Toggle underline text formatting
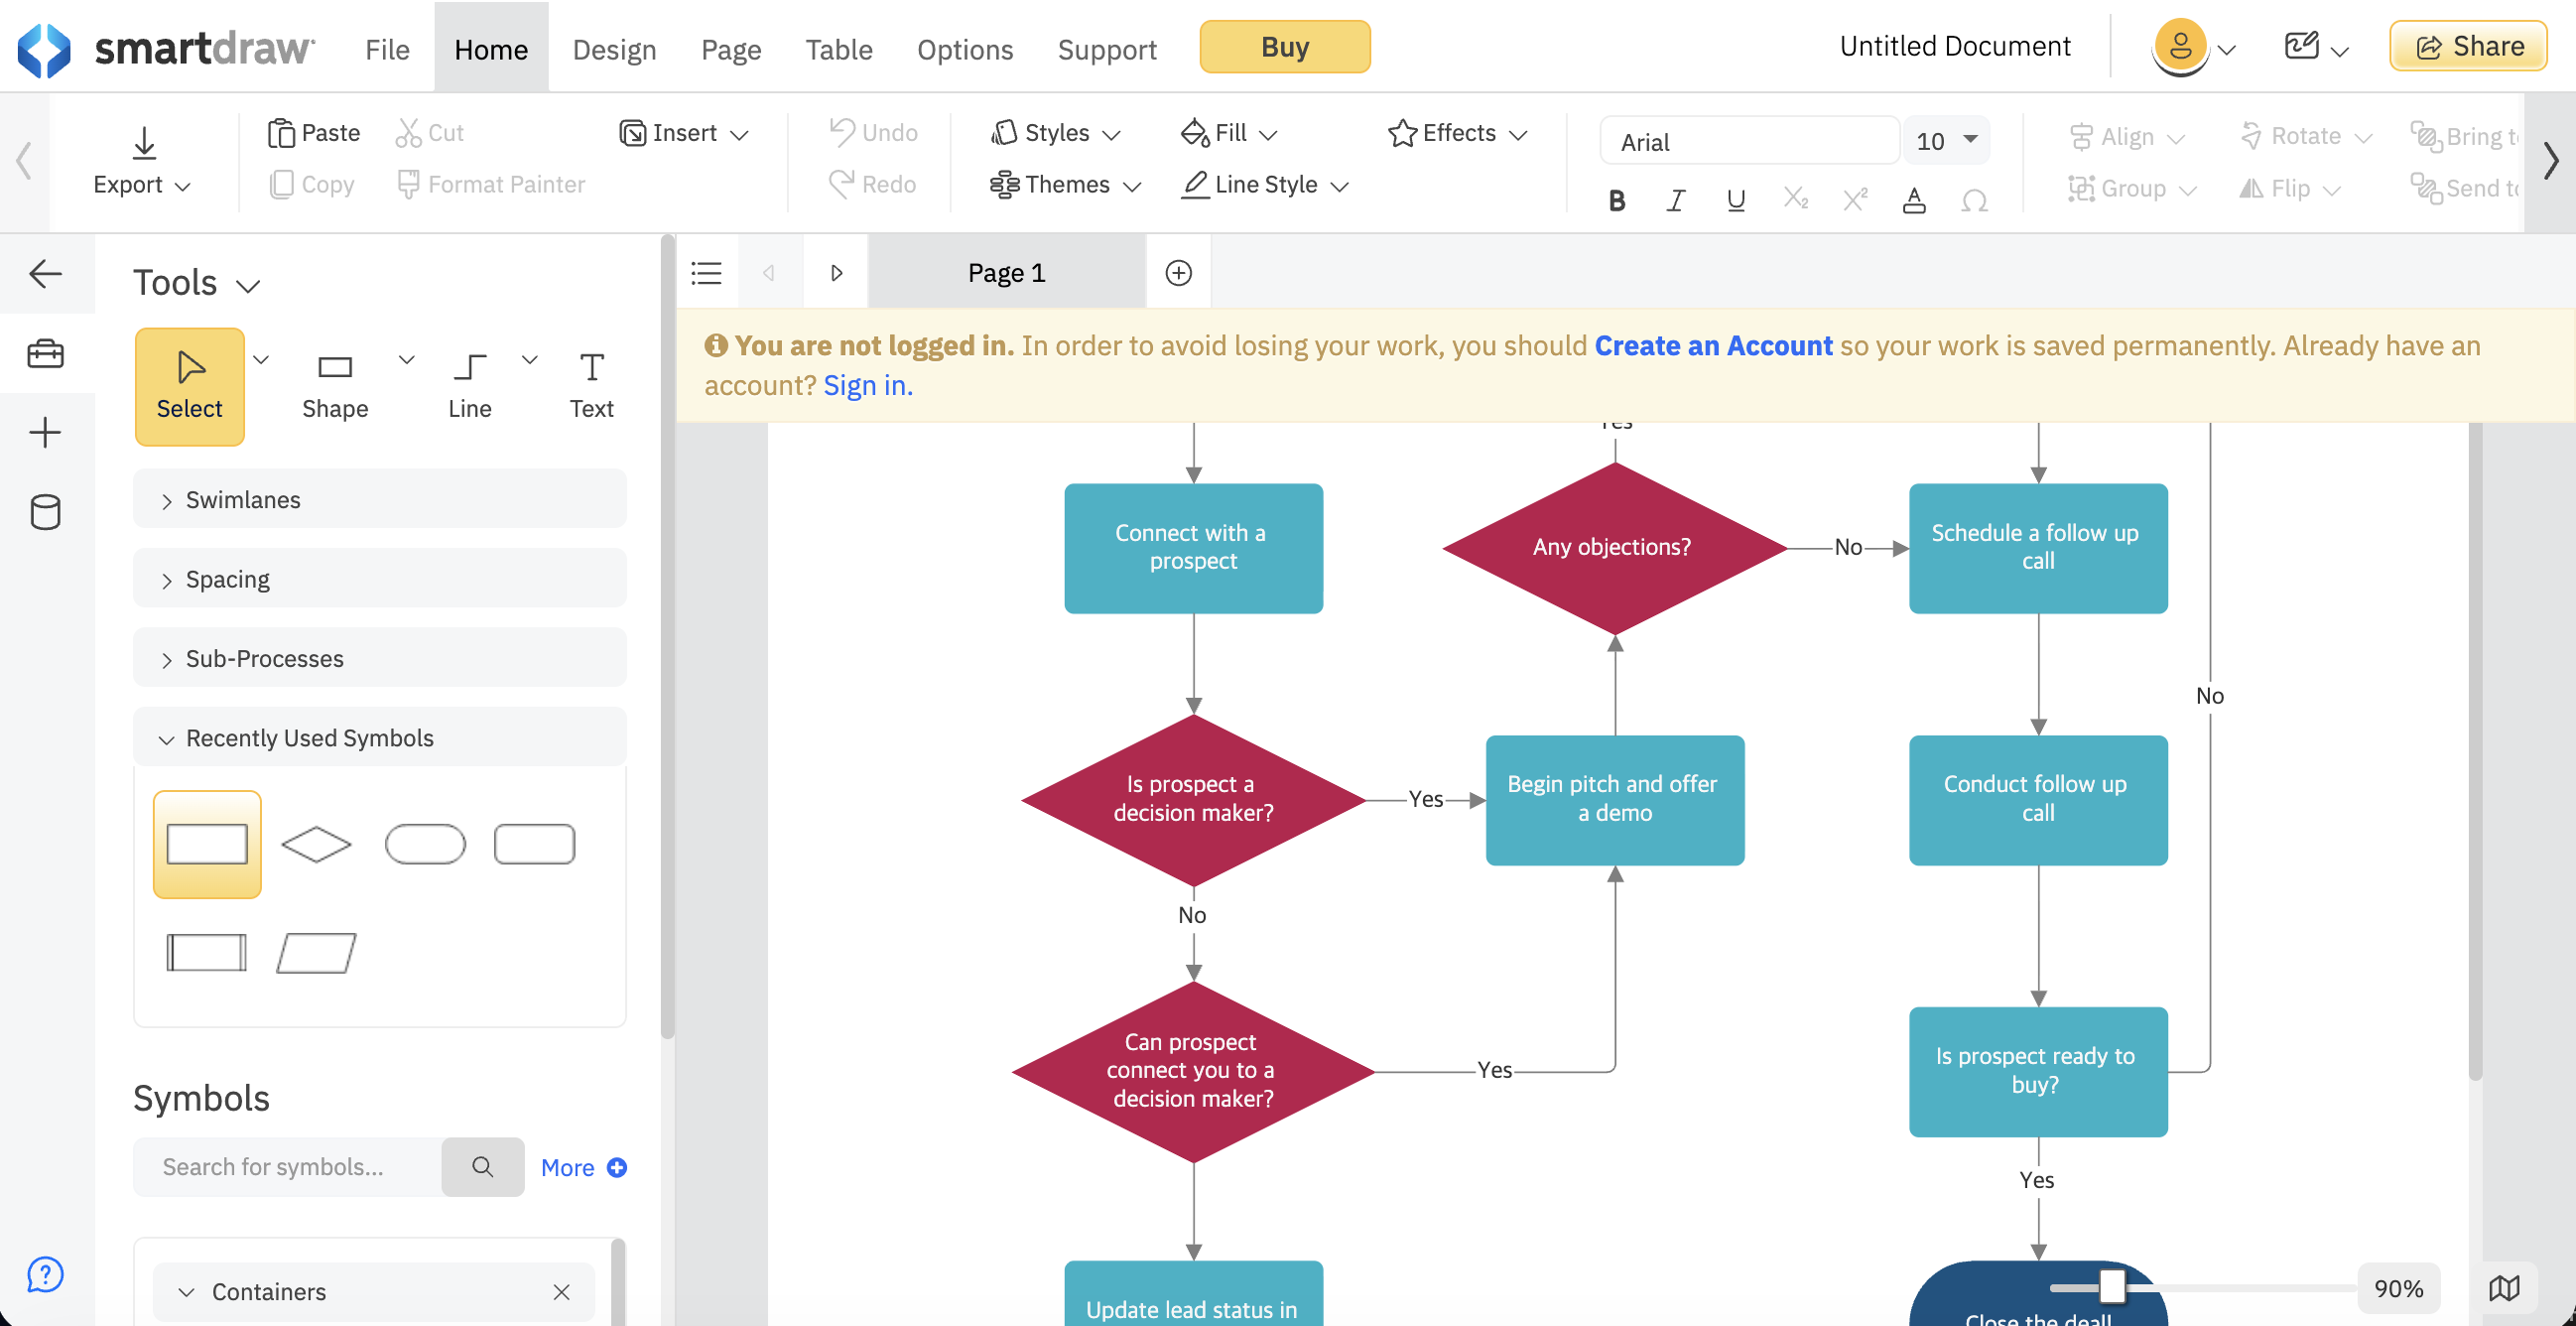2576x1326 pixels. click(1735, 200)
